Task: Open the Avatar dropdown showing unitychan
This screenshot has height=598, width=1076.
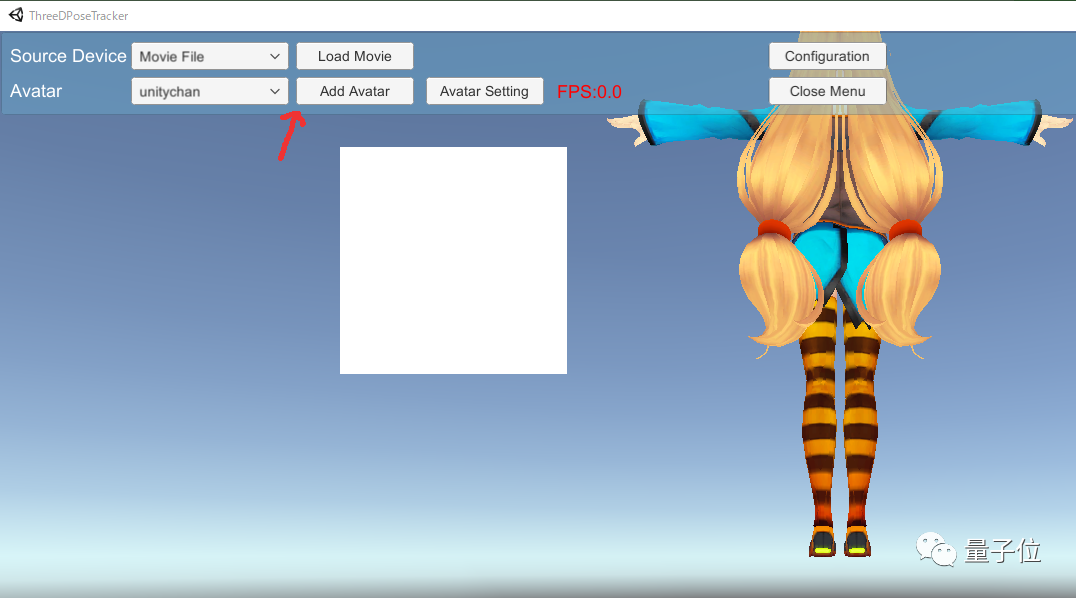Action: (209, 91)
